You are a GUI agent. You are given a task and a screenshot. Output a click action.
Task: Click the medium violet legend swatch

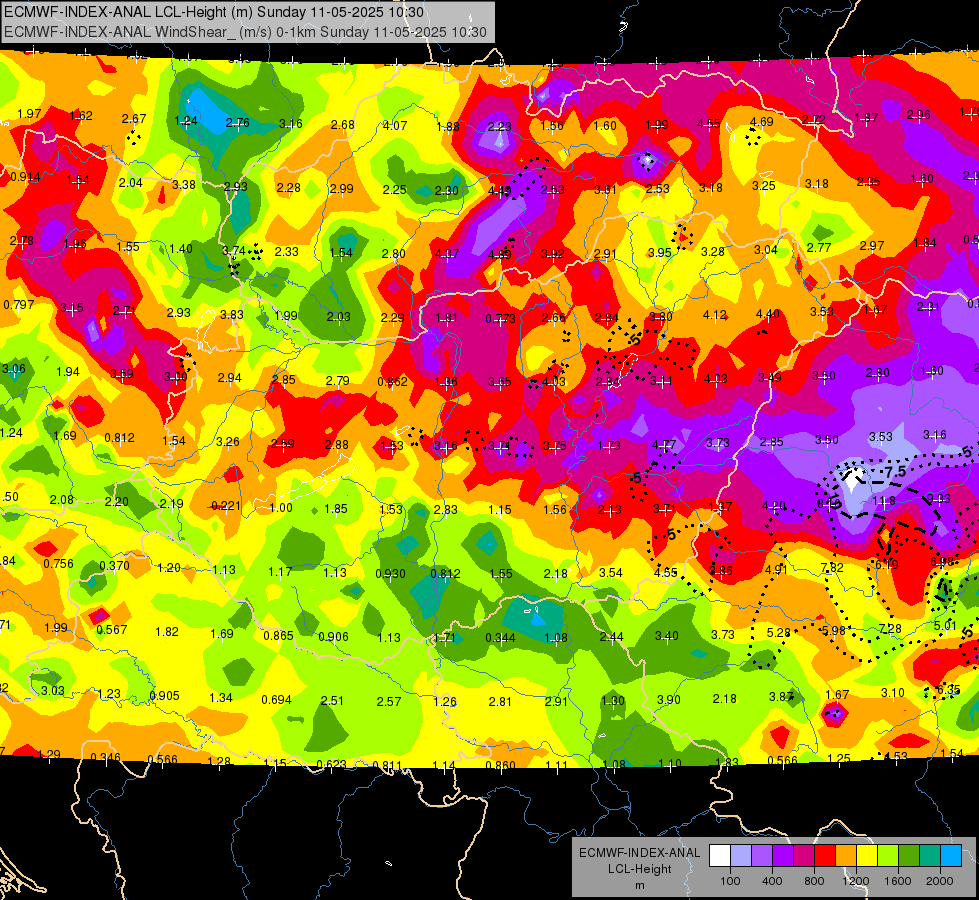(x=762, y=856)
